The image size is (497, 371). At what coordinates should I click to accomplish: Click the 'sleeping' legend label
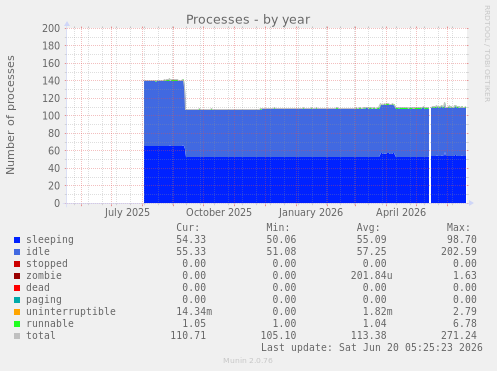[50, 240]
